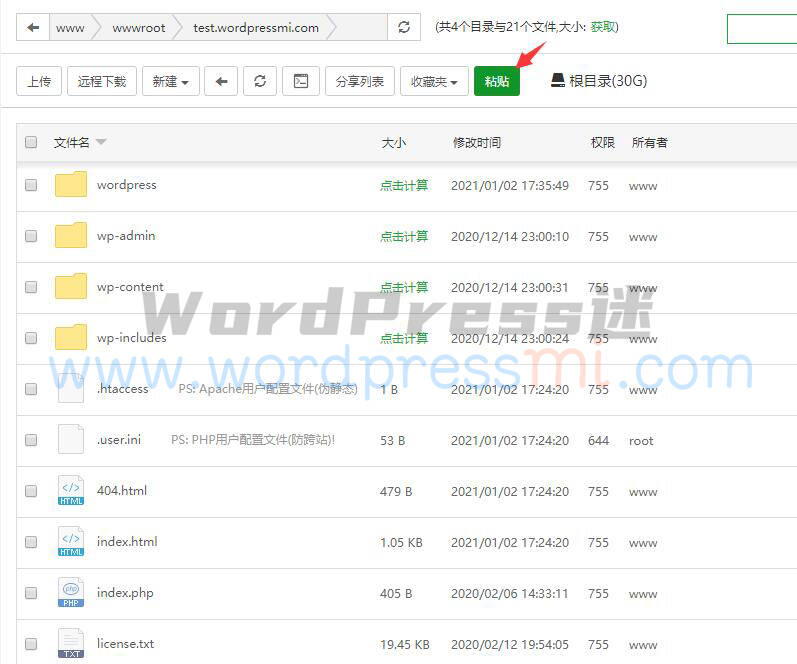Click the 644 permission of .user.ini
Image resolution: width=797 pixels, height=664 pixels.
click(x=598, y=440)
